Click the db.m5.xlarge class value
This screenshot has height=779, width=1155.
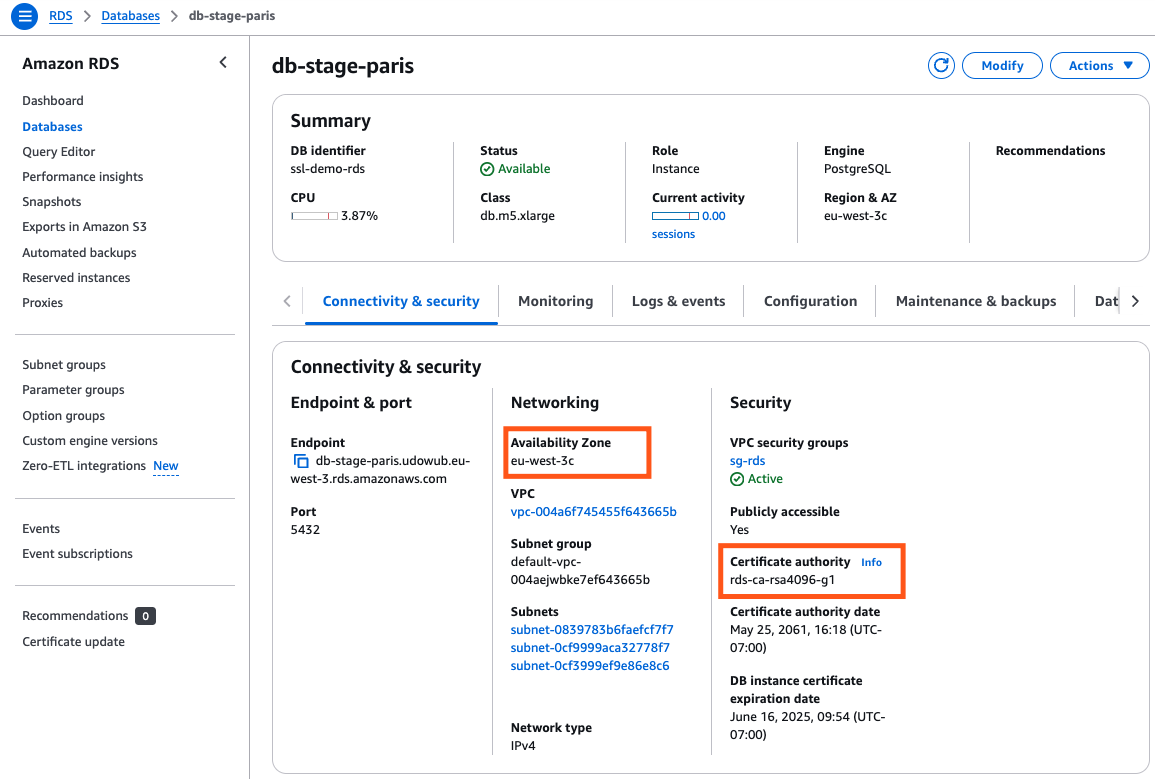click(517, 216)
